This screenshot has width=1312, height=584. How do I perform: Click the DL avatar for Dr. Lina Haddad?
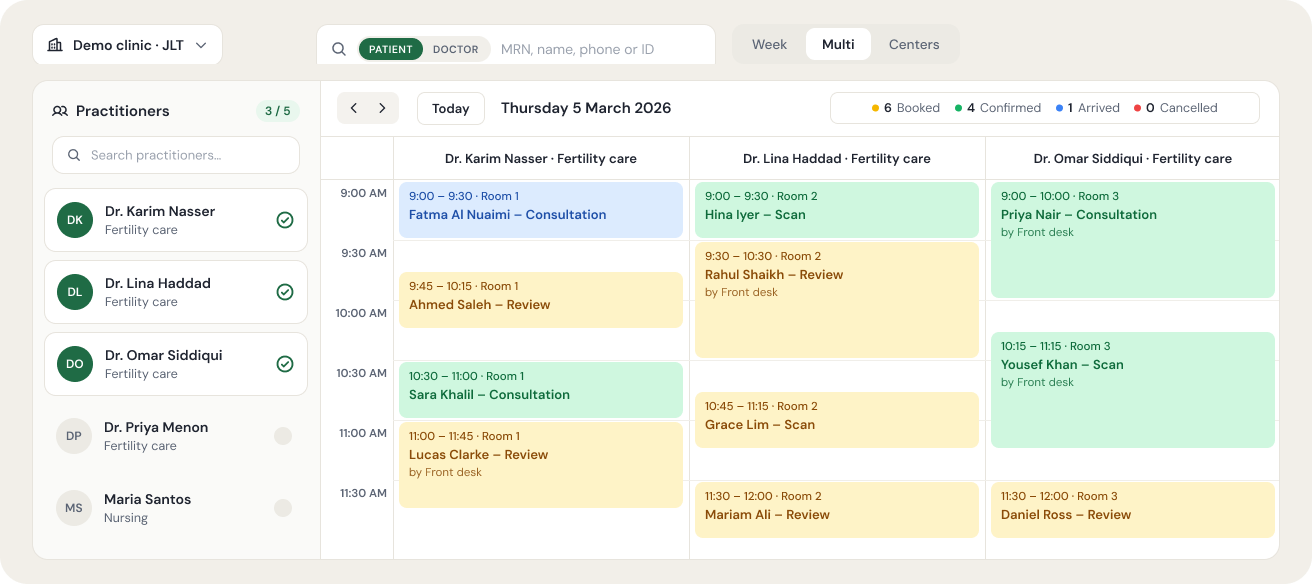click(75, 292)
